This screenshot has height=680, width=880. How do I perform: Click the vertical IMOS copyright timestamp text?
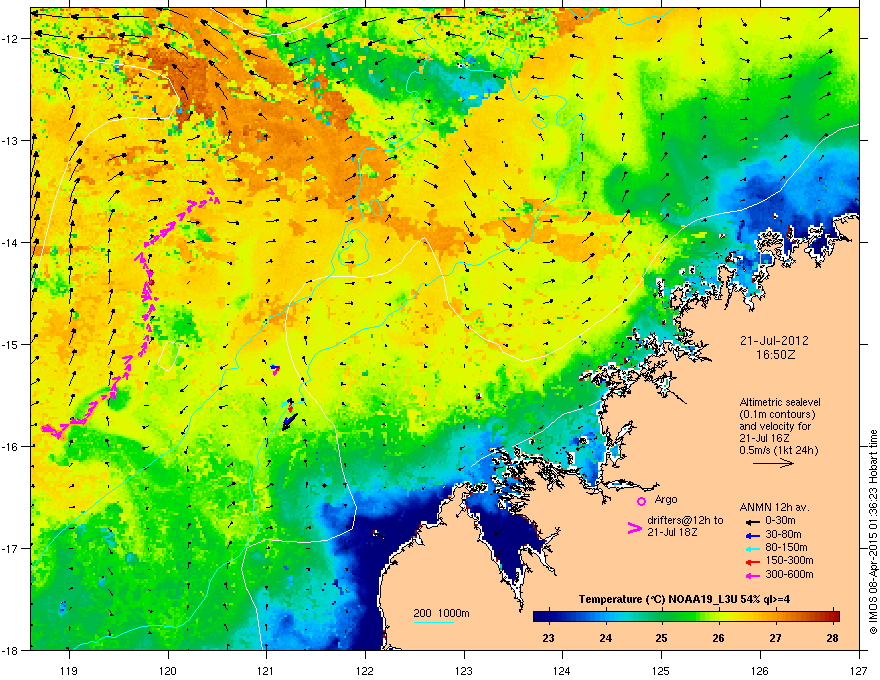tap(873, 532)
